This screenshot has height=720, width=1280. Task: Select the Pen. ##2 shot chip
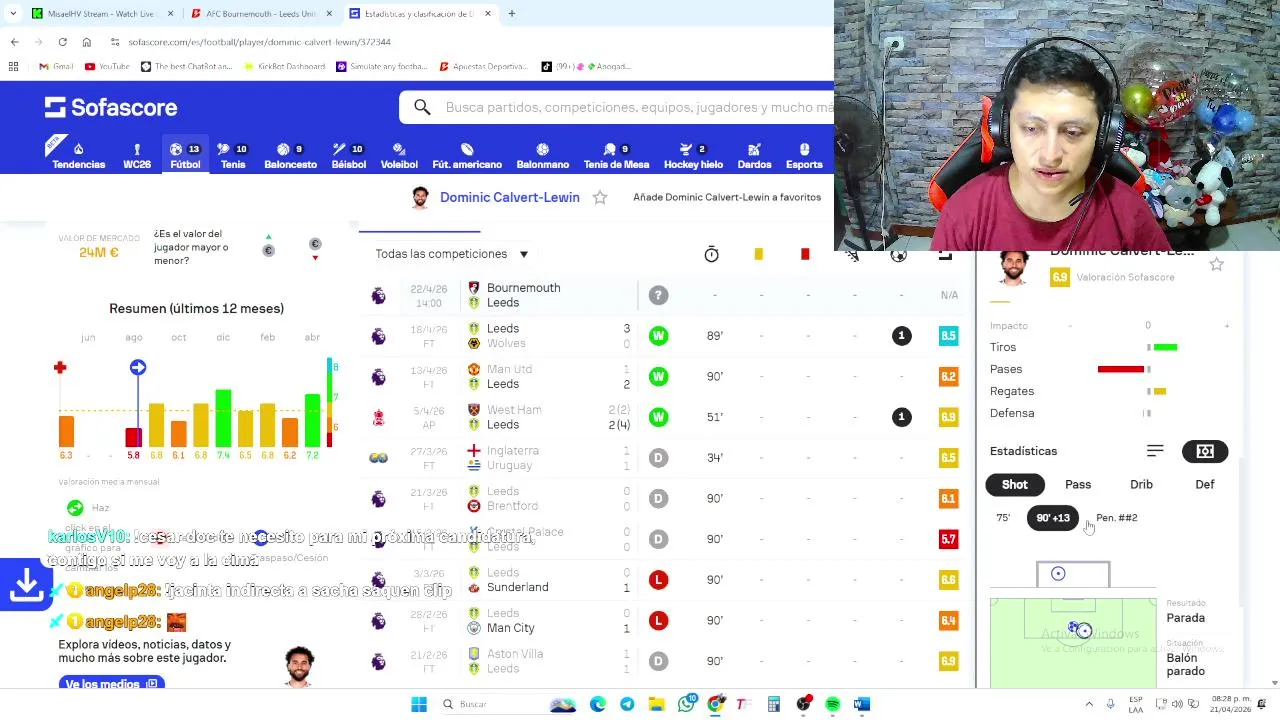point(1117,518)
